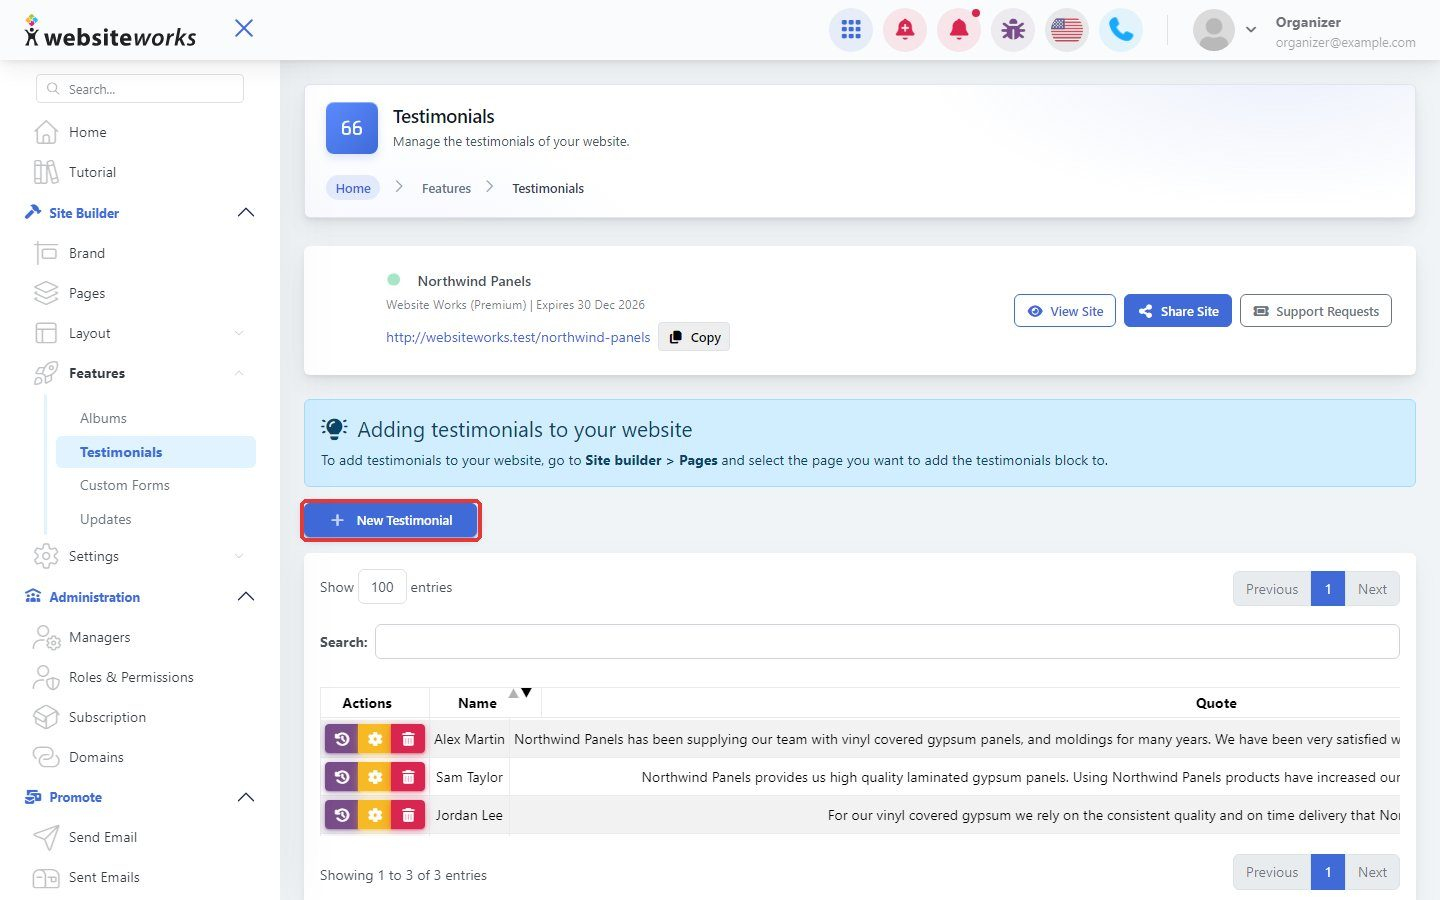Viewport: 1440px width, 900px height.
Task: Open Albums in the Features menu
Action: [103, 418]
